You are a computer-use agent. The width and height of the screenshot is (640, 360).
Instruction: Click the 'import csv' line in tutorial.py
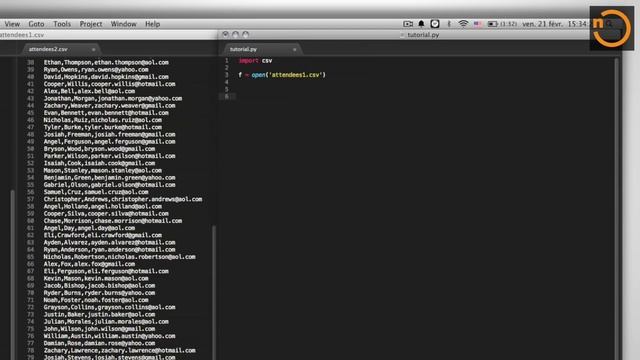(x=256, y=60)
